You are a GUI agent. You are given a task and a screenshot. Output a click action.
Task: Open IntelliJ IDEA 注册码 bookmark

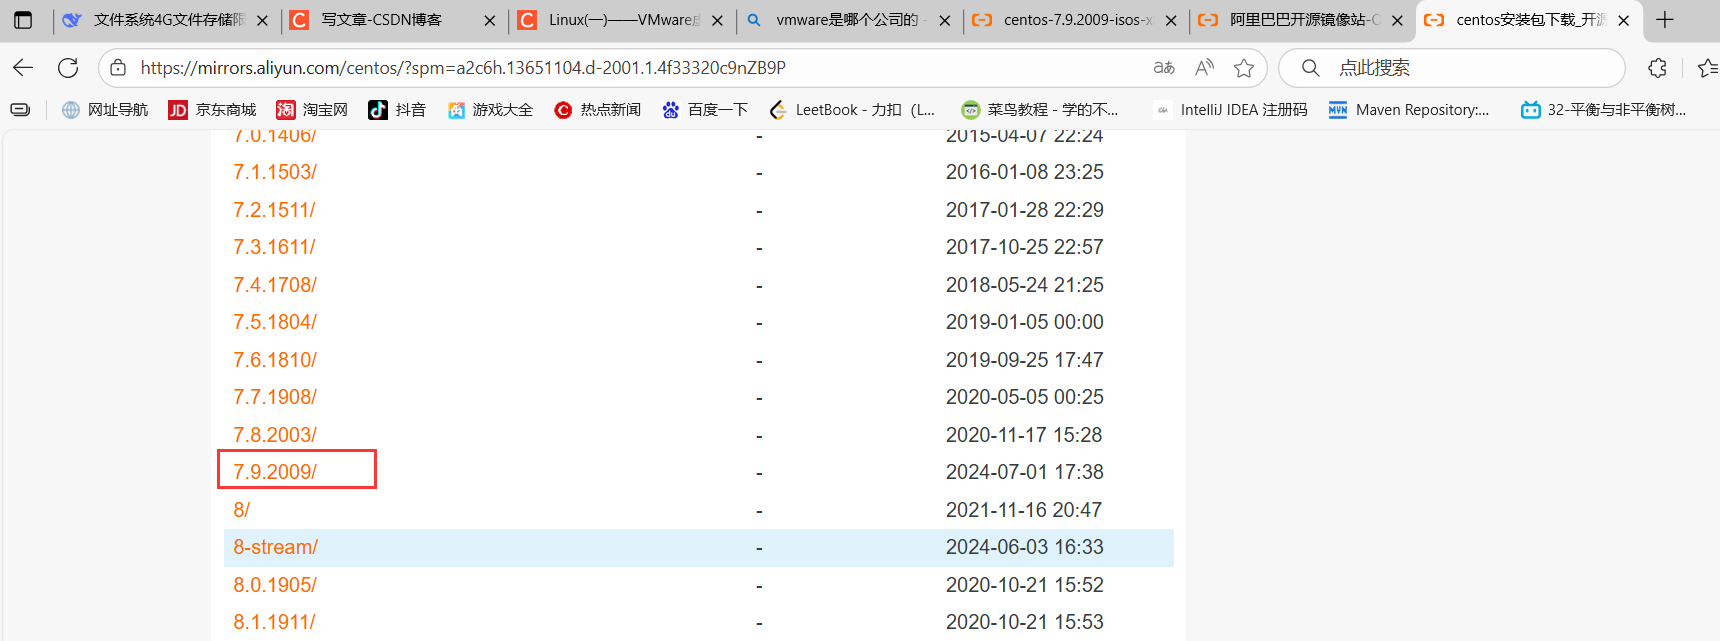coord(1231,110)
